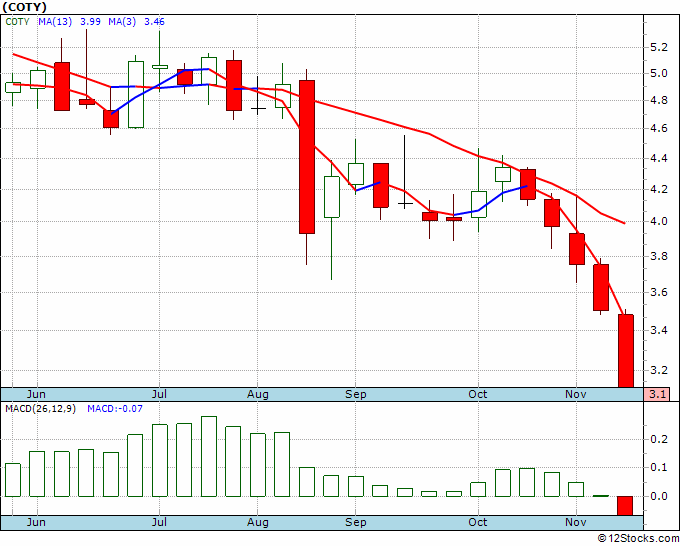Click the tallest green MACD histogram bar
The height and width of the screenshot is (546, 680).
209,456
